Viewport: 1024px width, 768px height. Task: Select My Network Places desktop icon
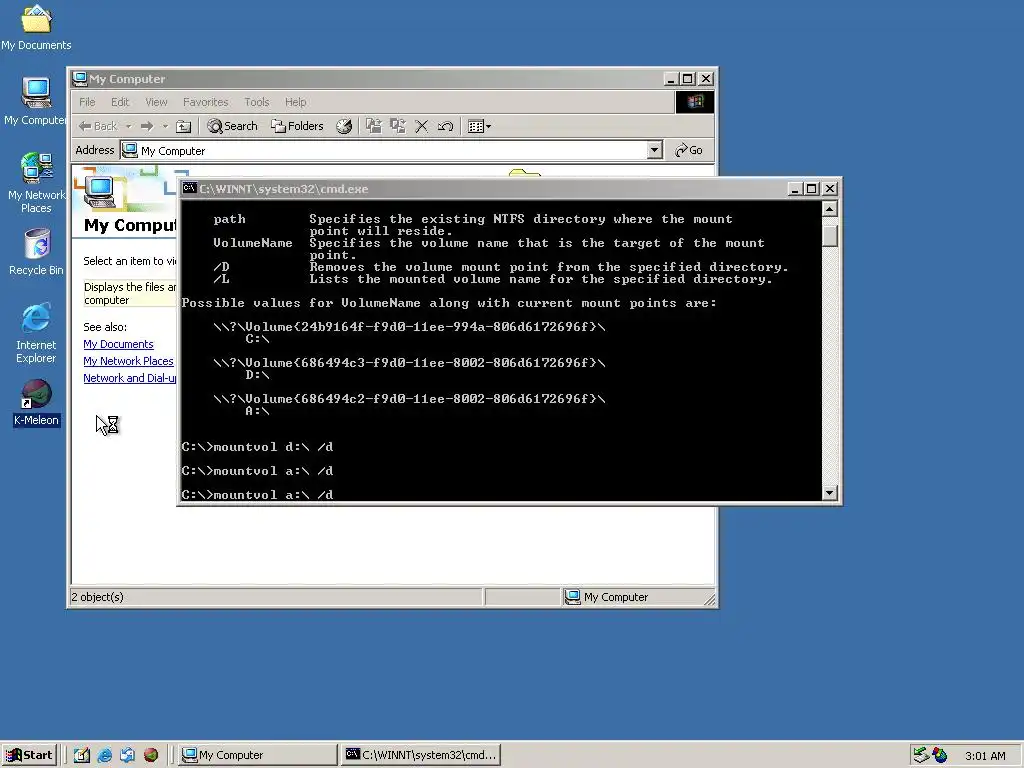(36, 182)
